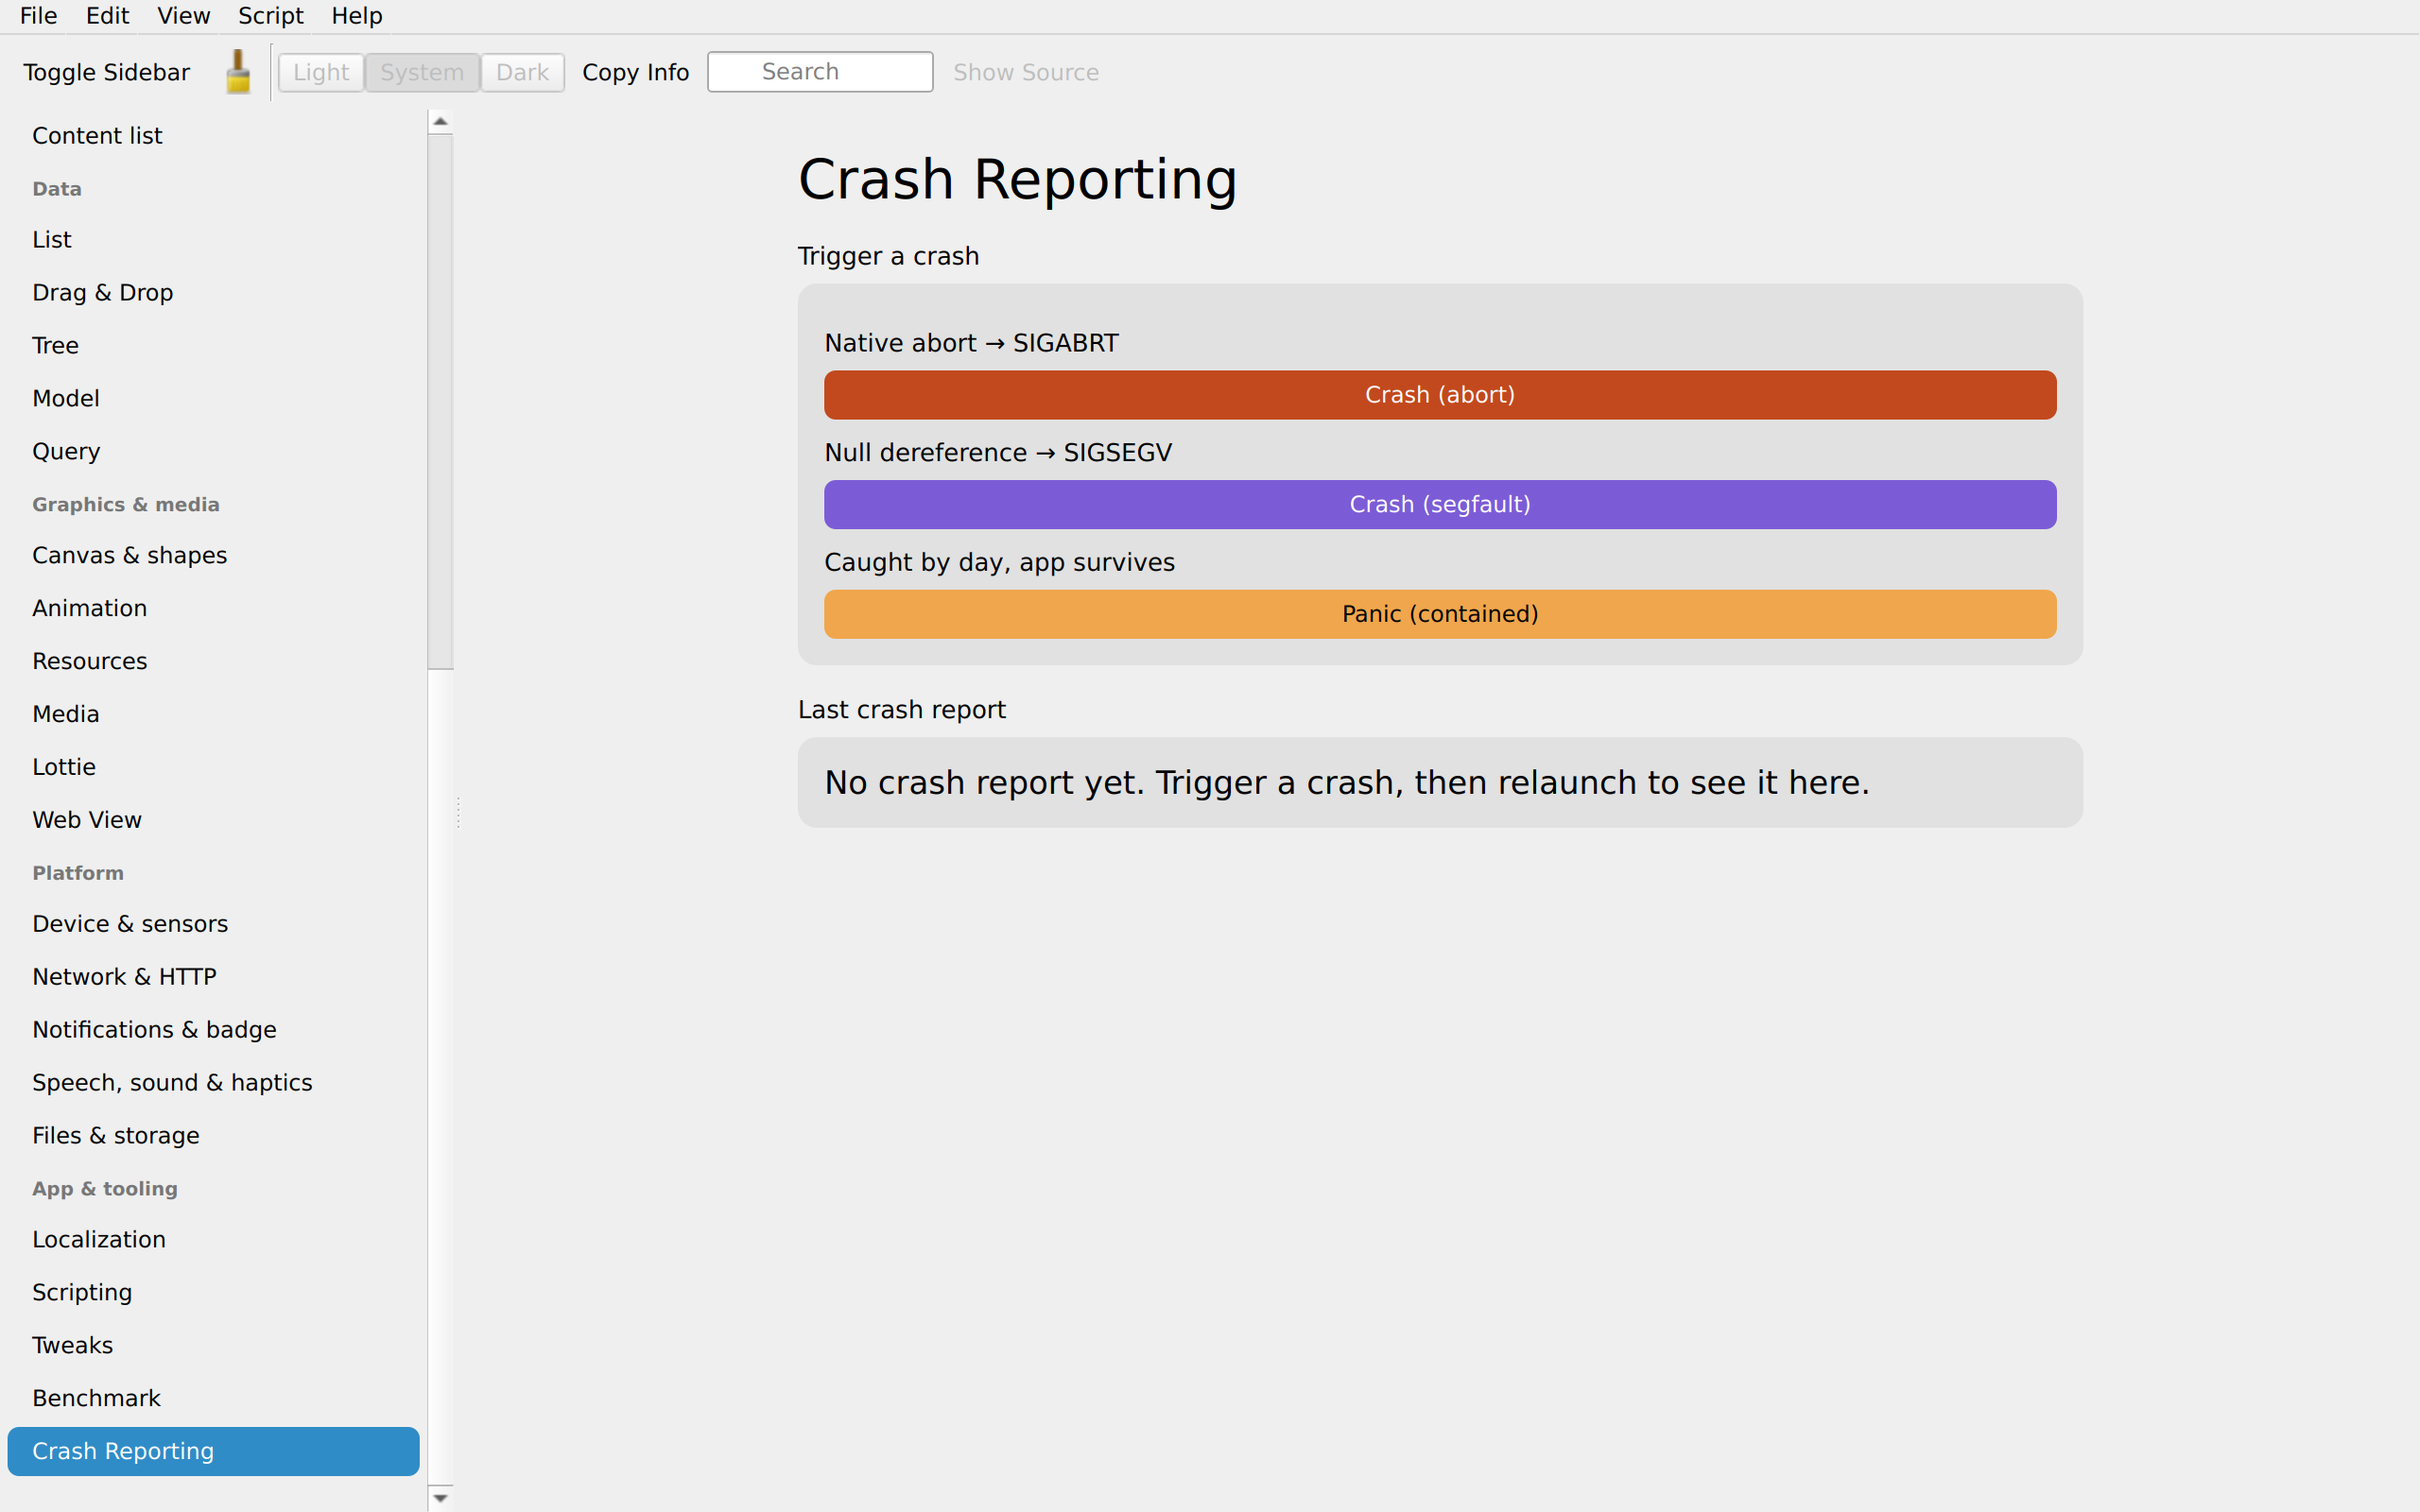2420x1512 pixels.
Task: Click the yellow brush icon in the toolbar
Action: 238,72
